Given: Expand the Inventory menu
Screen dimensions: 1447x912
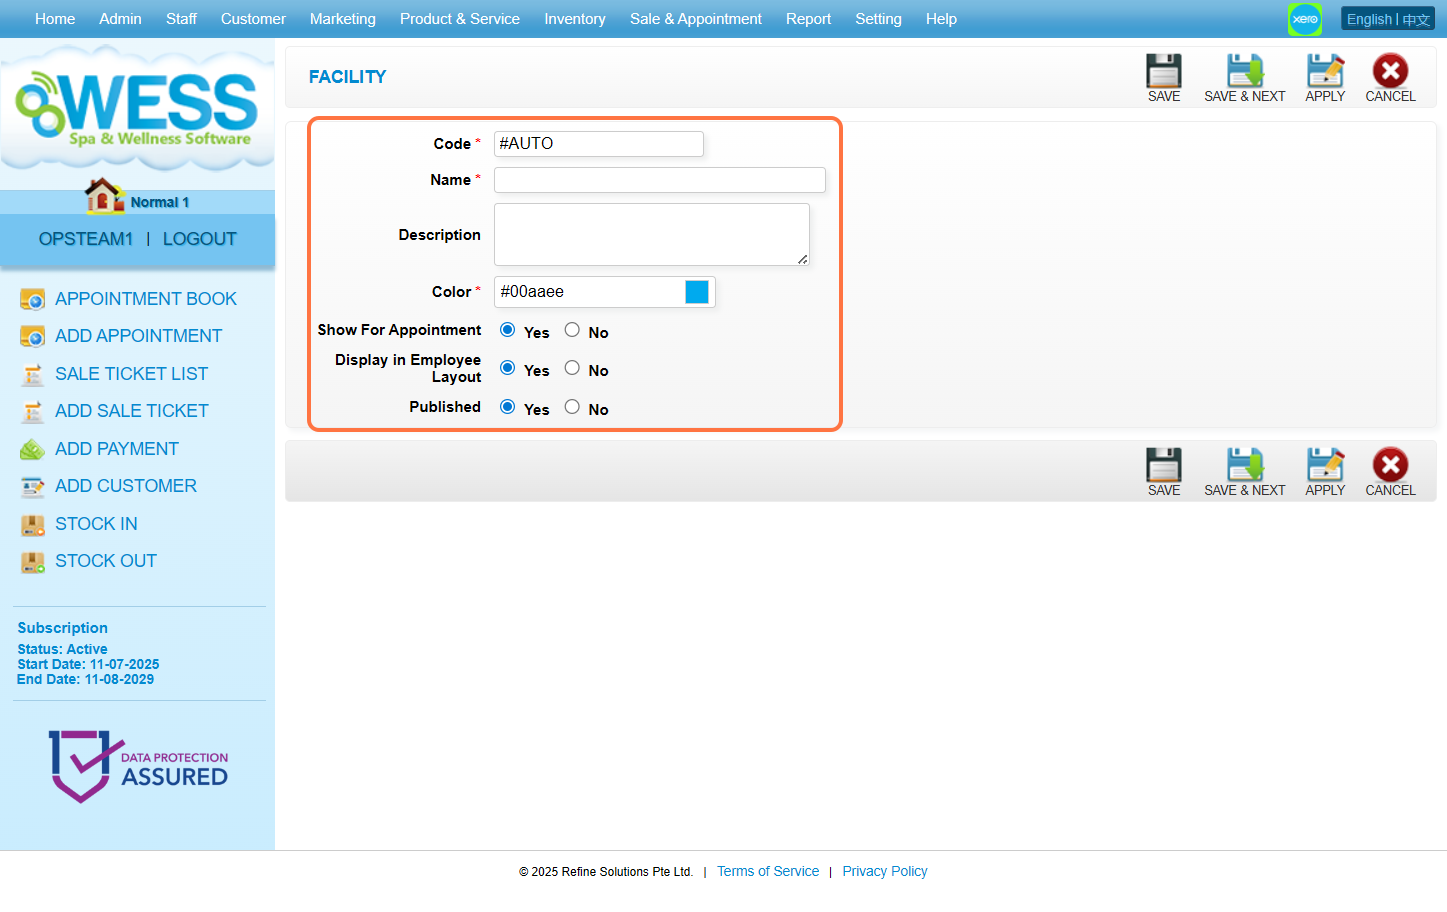Looking at the screenshot, I should point(574,19).
